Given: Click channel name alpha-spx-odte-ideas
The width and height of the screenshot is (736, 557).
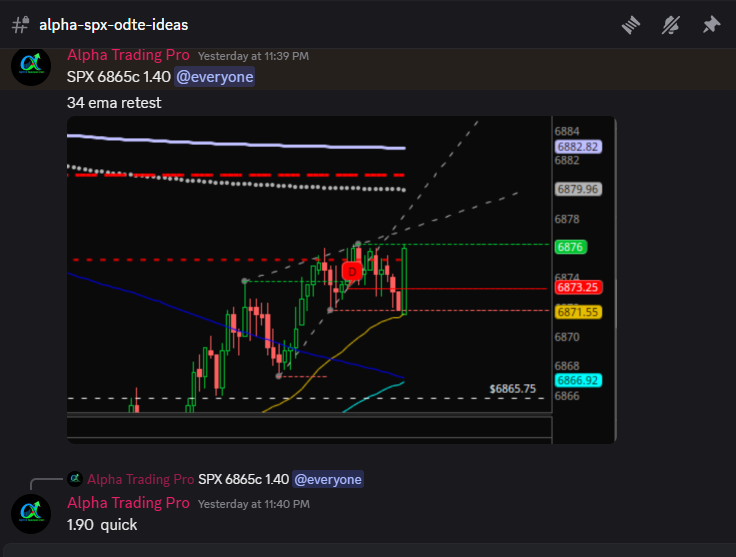Looking at the screenshot, I should (x=114, y=25).
